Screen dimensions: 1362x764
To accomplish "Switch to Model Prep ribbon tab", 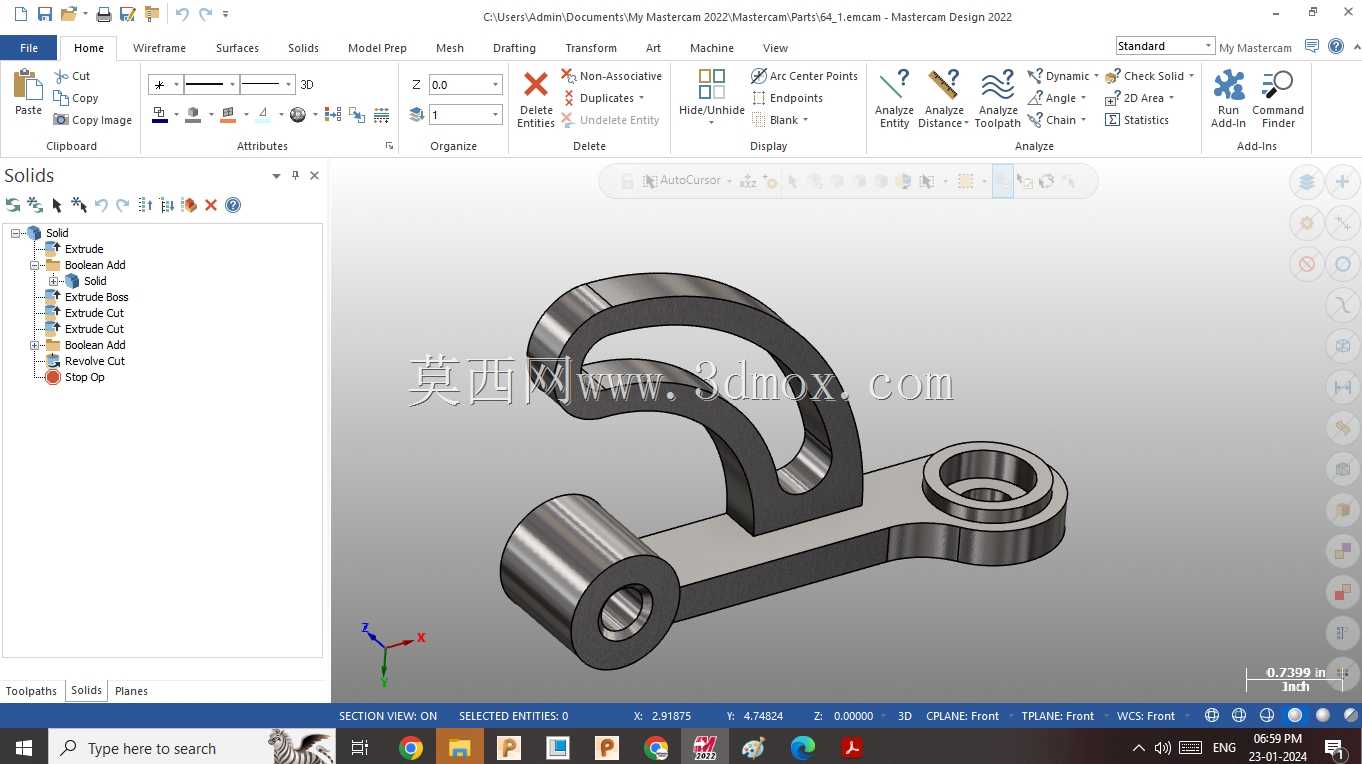I will coord(377,48).
